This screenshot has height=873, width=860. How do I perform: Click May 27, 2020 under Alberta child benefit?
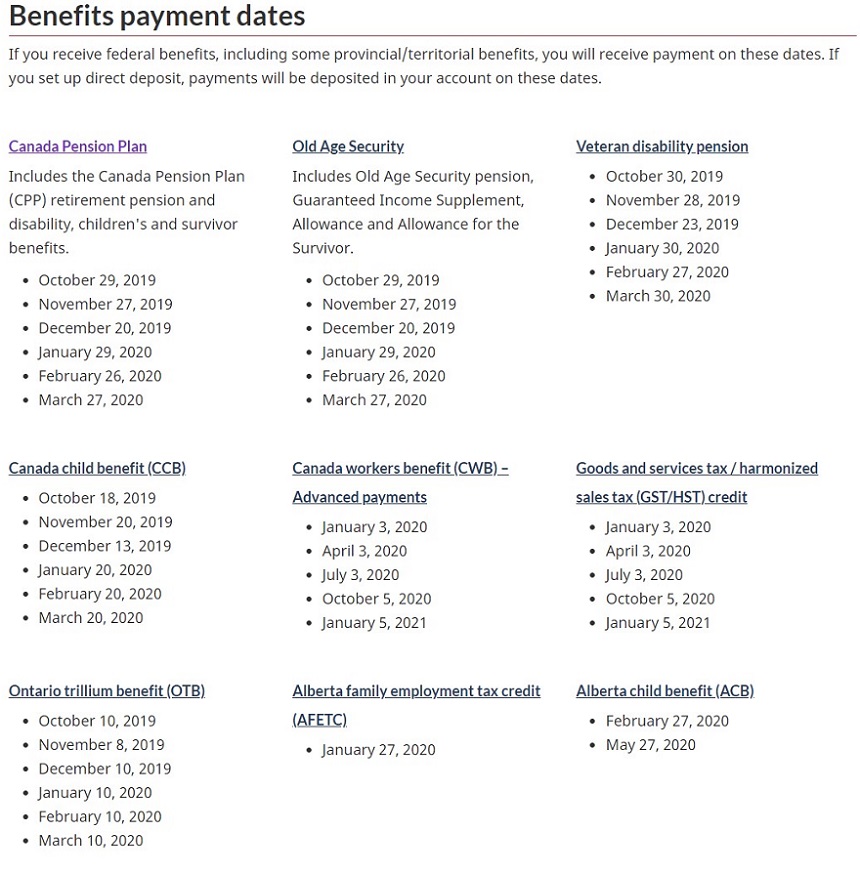(x=651, y=745)
